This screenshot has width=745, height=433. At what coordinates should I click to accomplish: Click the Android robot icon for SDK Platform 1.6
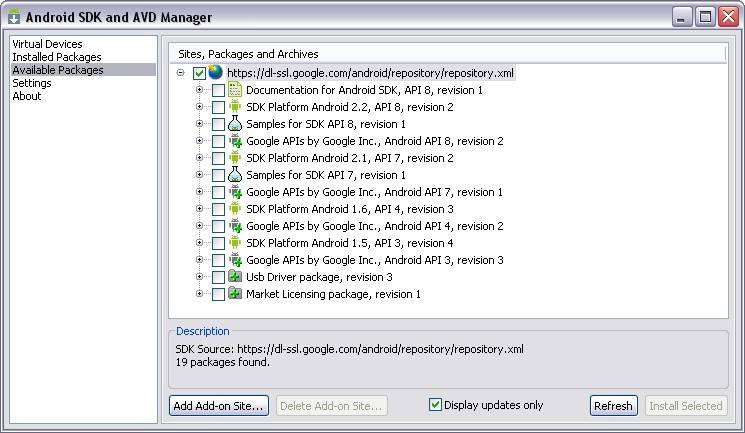(x=235, y=209)
